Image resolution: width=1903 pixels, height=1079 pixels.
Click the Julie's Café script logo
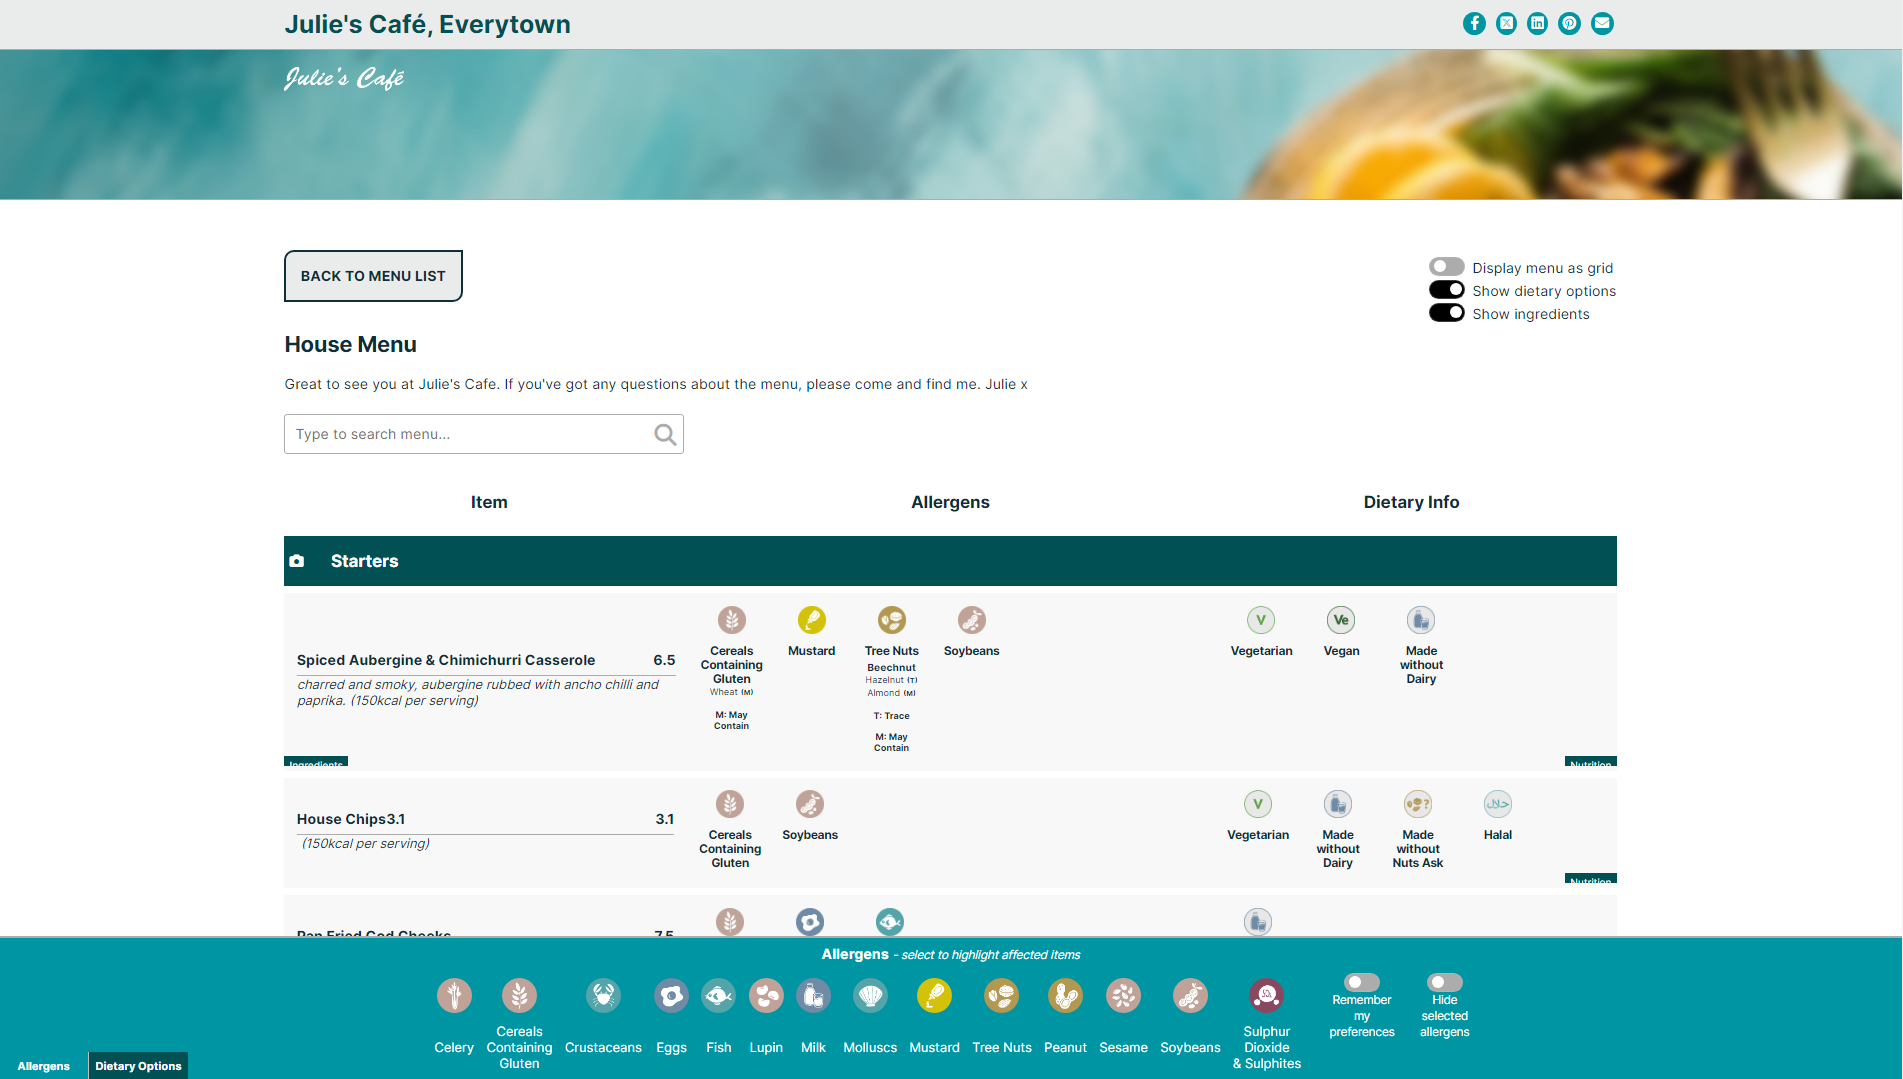[x=344, y=78]
